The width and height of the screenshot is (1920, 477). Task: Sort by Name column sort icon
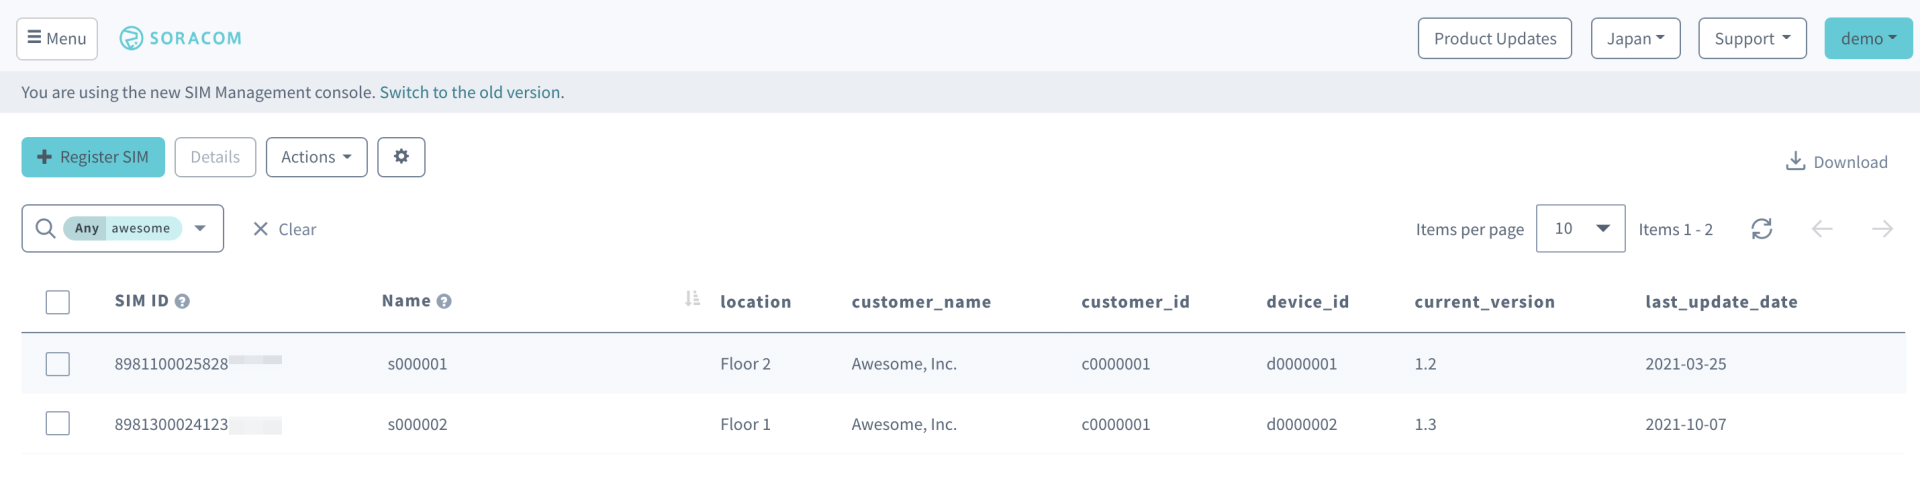pyautogui.click(x=692, y=299)
